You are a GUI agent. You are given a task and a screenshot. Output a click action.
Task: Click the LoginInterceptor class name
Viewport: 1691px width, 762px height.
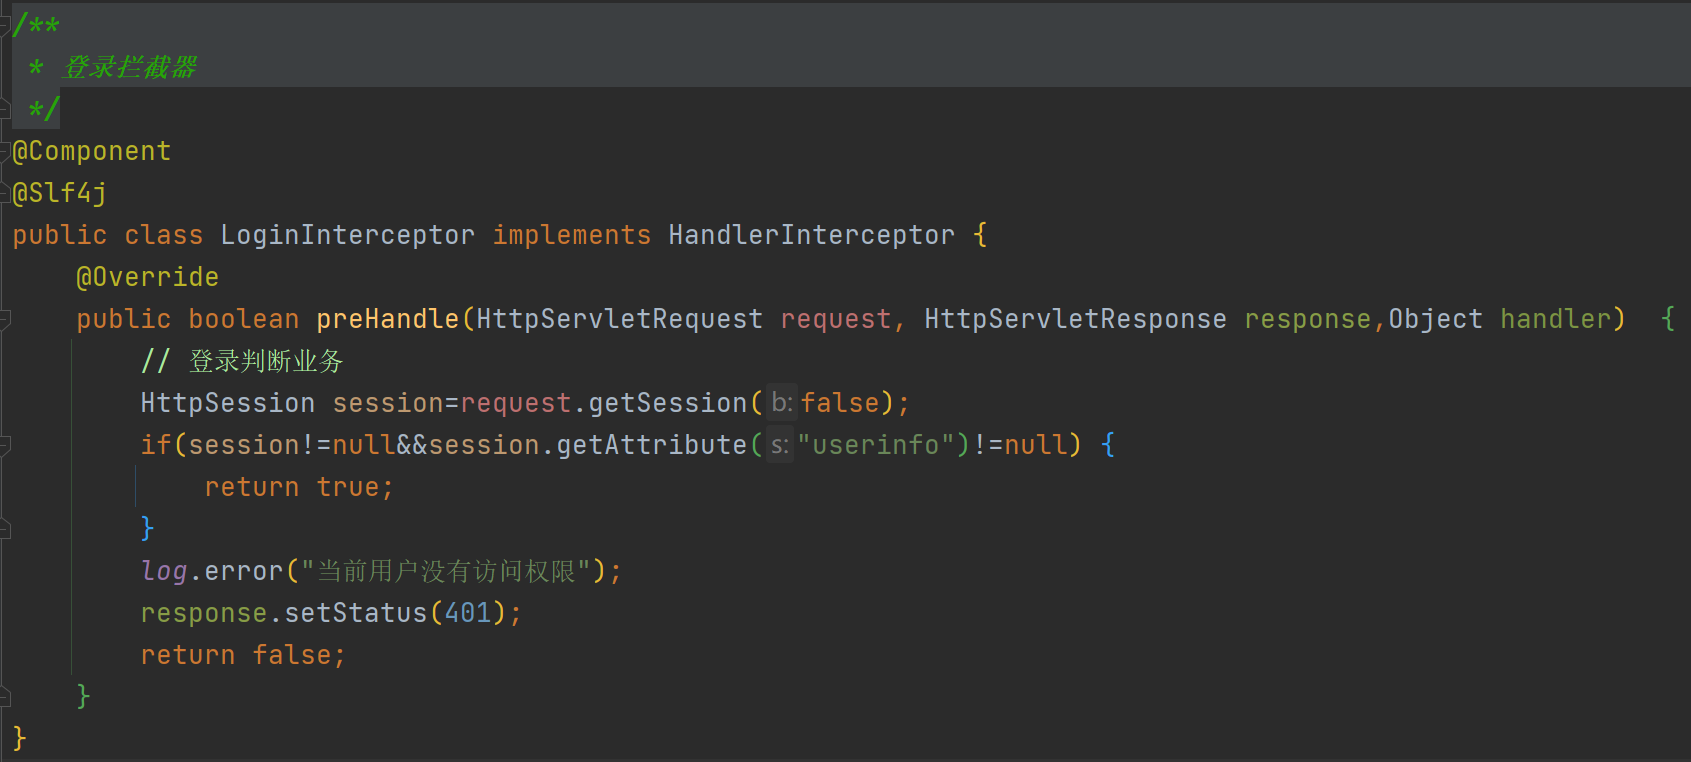pos(348,235)
